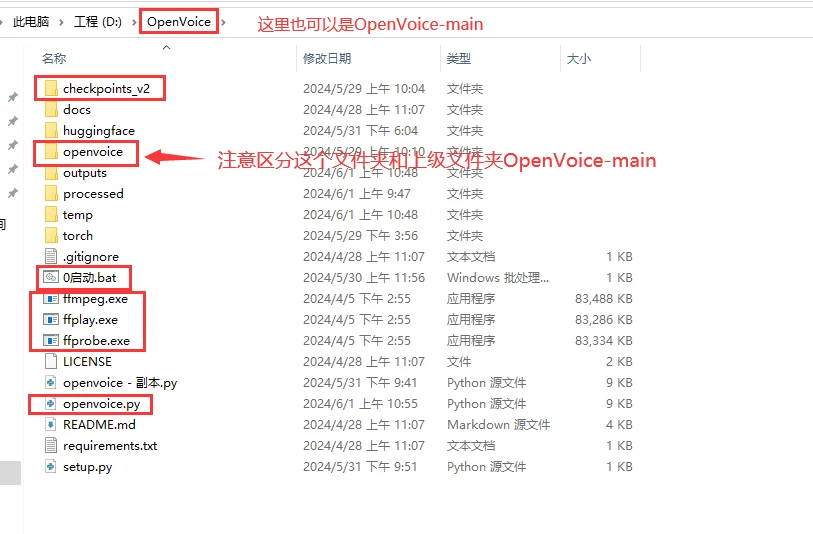This screenshot has width=813, height=534.
Task: Select the outputs folder icon
Action: pyautogui.click(x=51, y=173)
